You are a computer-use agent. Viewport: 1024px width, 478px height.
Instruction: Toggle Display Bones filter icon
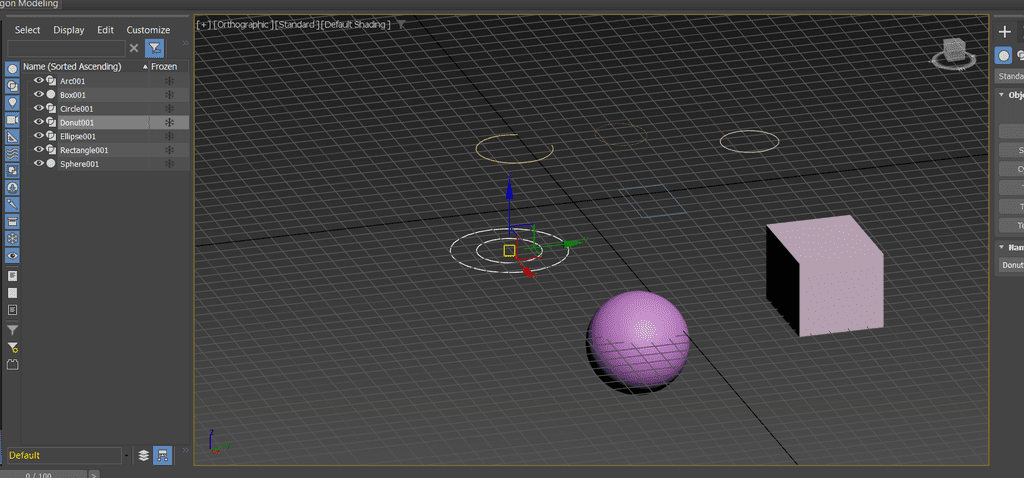point(12,205)
